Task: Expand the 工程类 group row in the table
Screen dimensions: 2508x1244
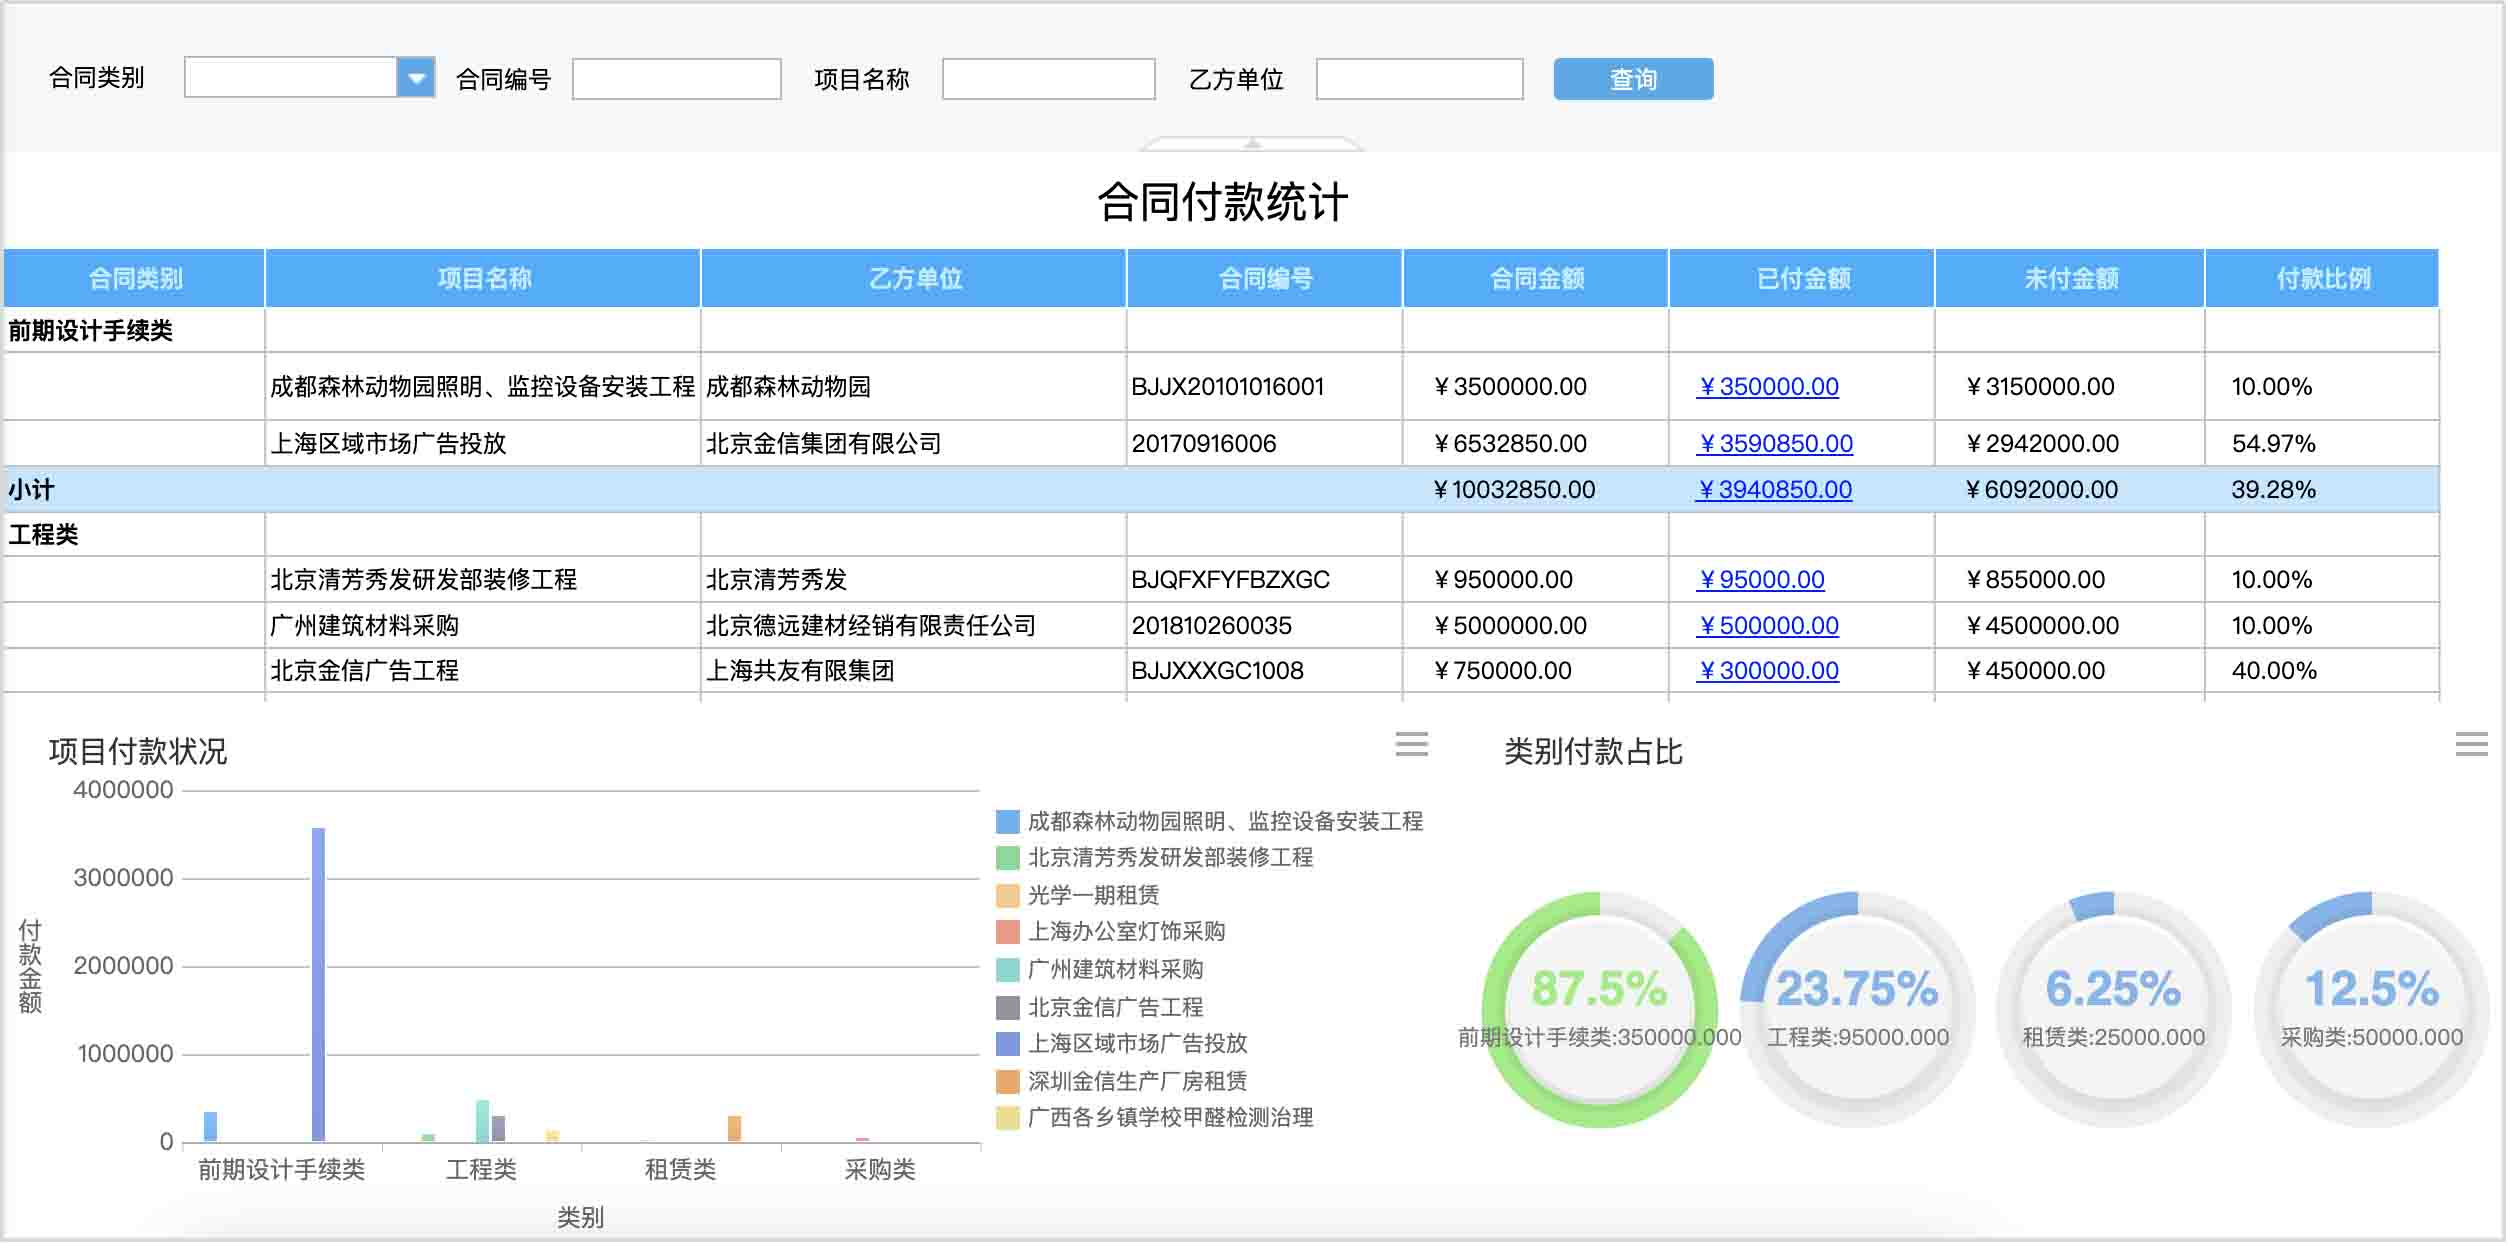Action: (x=44, y=534)
